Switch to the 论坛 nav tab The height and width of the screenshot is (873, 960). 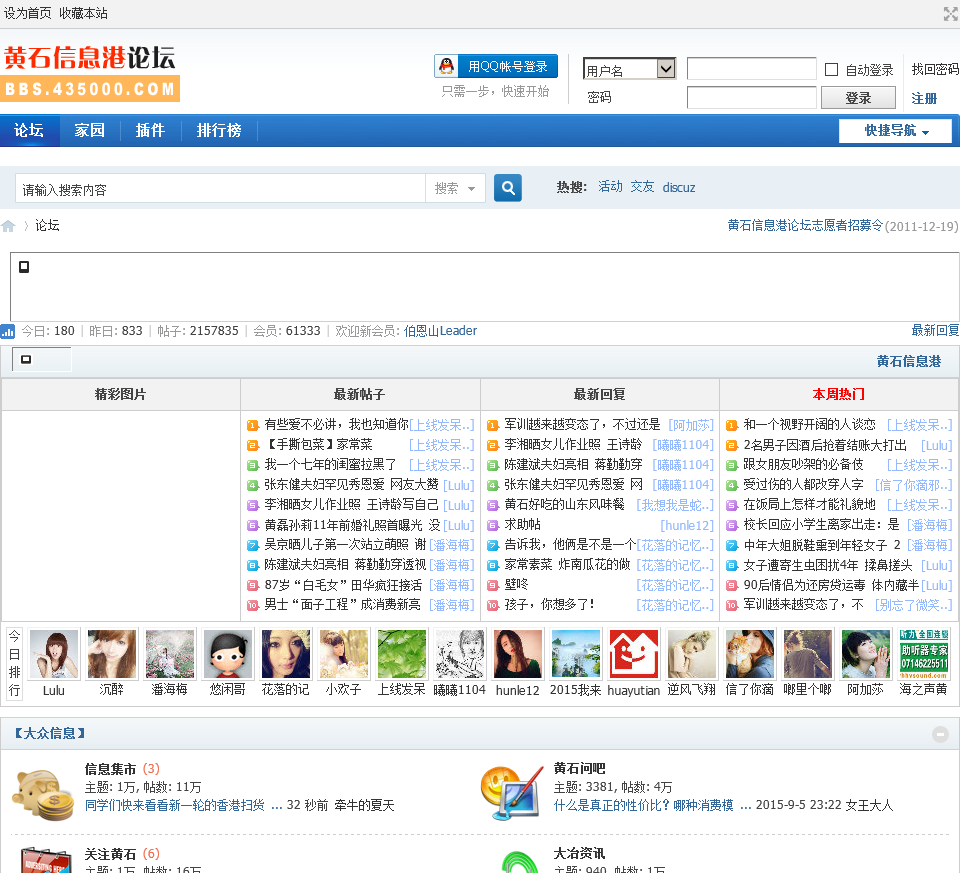point(29,130)
